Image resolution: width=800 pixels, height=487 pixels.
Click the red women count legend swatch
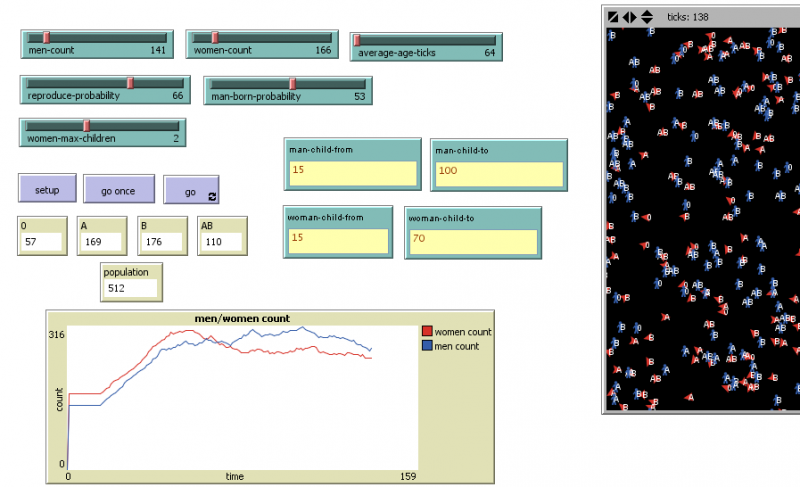pyautogui.click(x=427, y=332)
